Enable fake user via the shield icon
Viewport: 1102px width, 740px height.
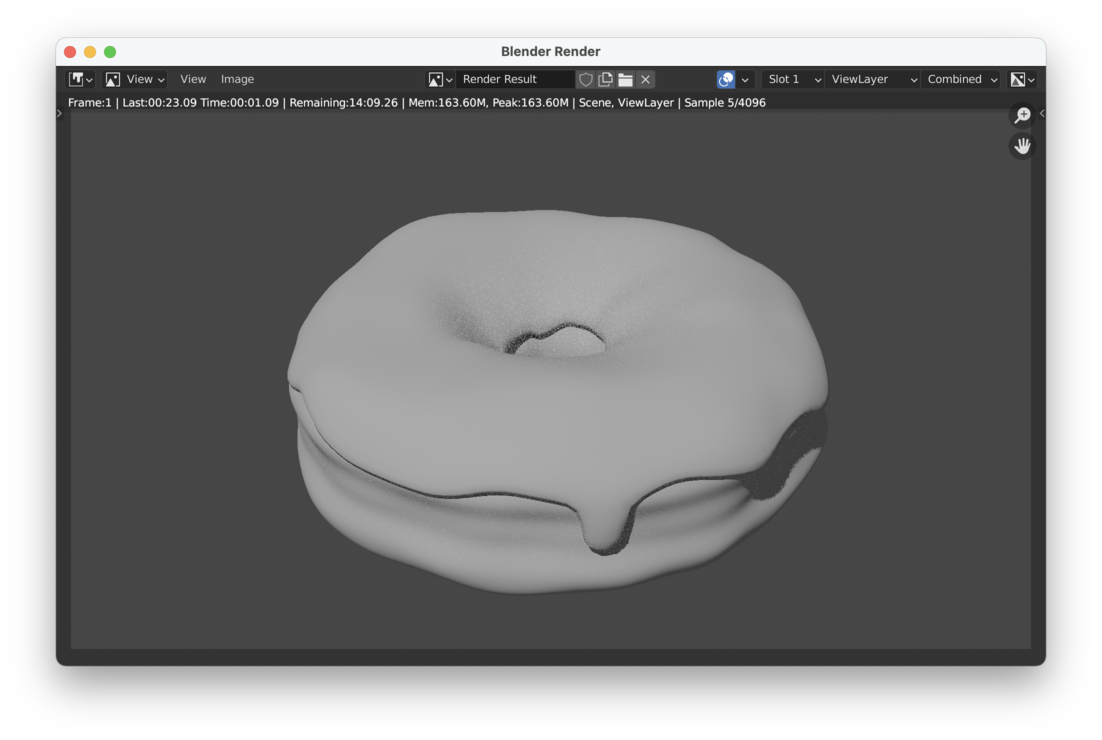(585, 79)
